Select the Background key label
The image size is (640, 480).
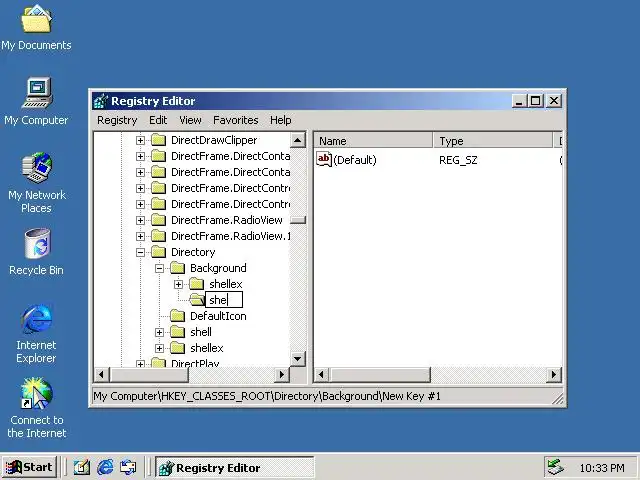(x=218, y=268)
